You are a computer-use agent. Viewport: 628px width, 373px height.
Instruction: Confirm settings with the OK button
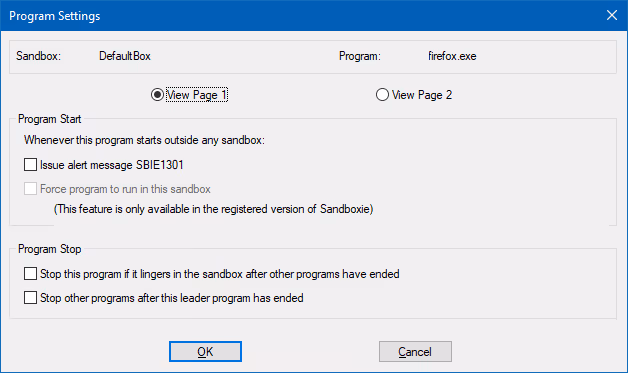click(205, 351)
